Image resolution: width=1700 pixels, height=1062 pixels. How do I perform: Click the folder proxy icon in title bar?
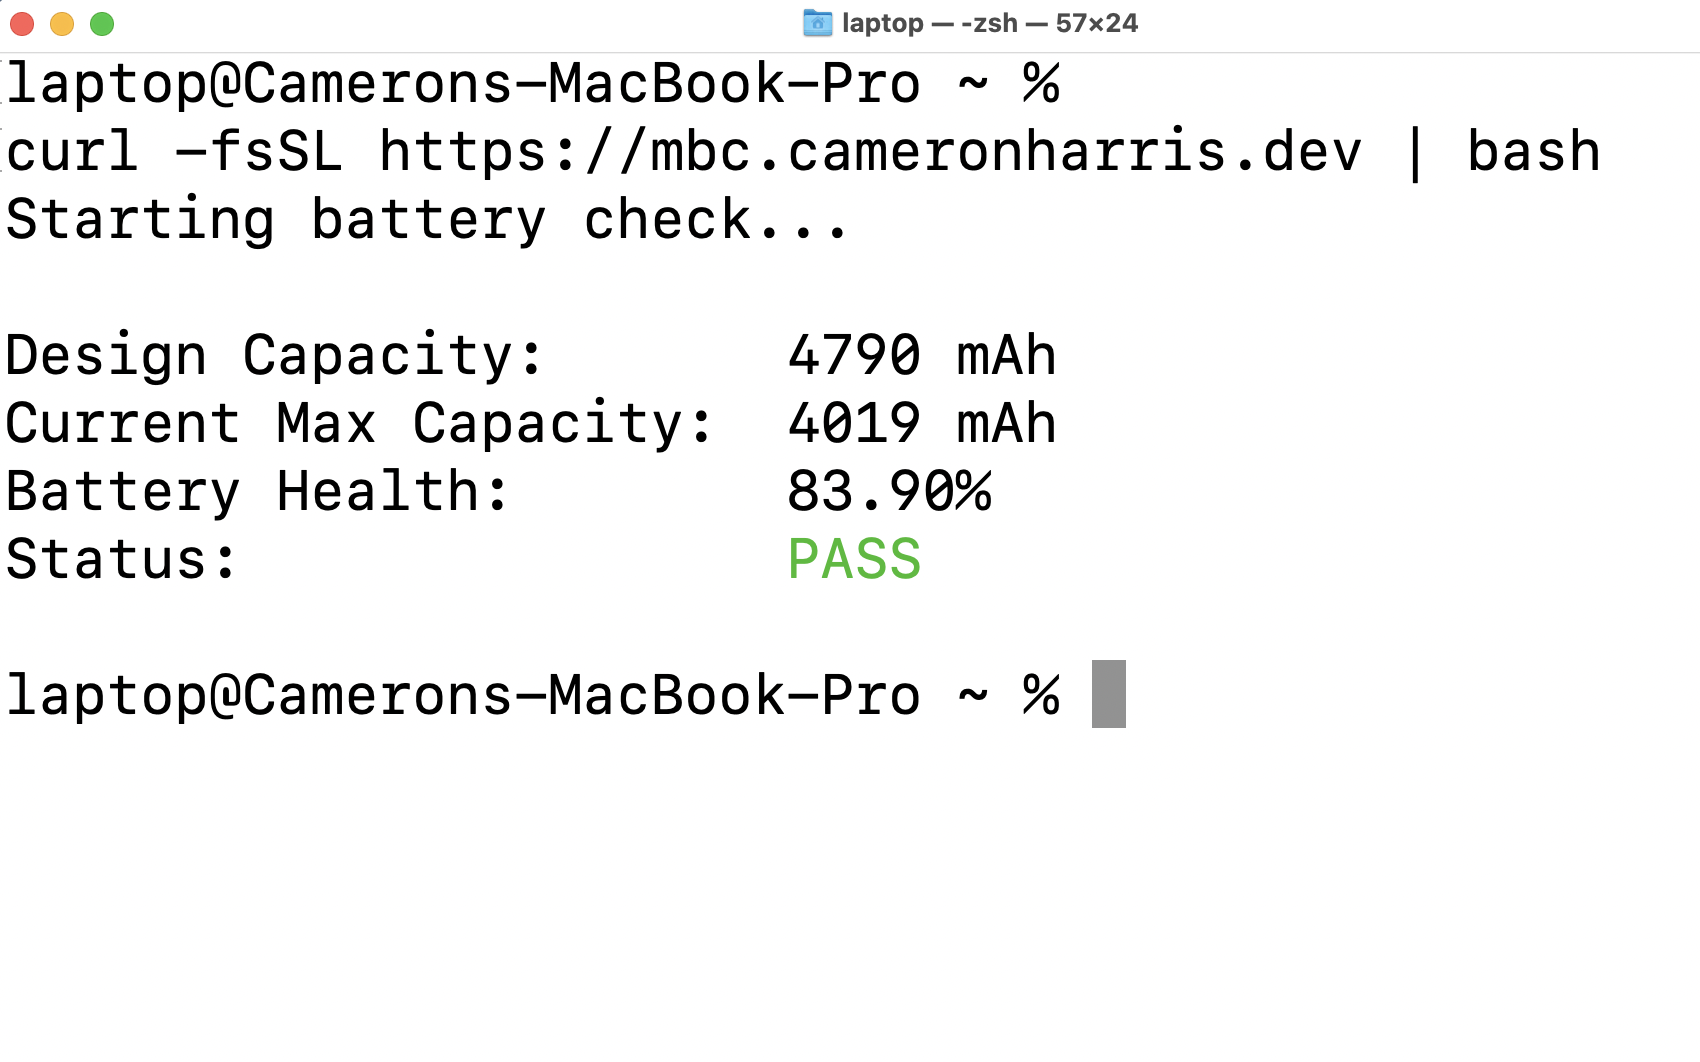tap(817, 22)
